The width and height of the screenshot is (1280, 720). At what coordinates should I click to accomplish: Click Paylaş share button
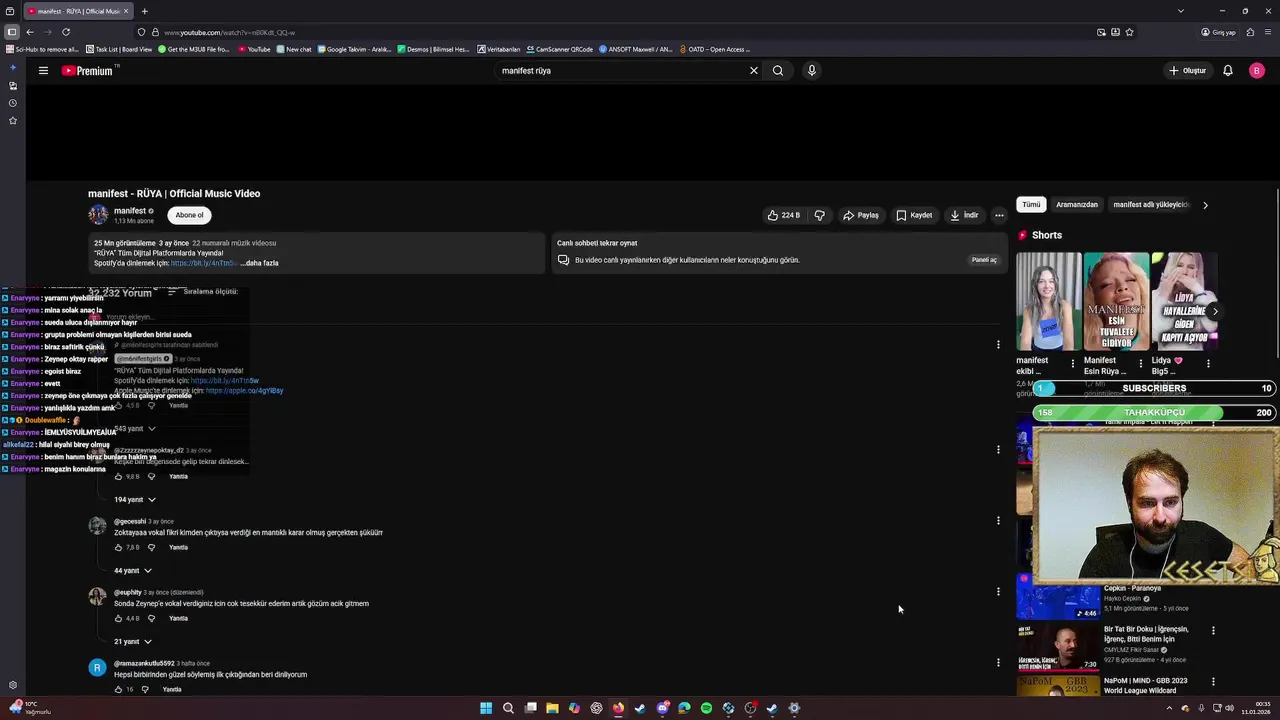click(861, 215)
